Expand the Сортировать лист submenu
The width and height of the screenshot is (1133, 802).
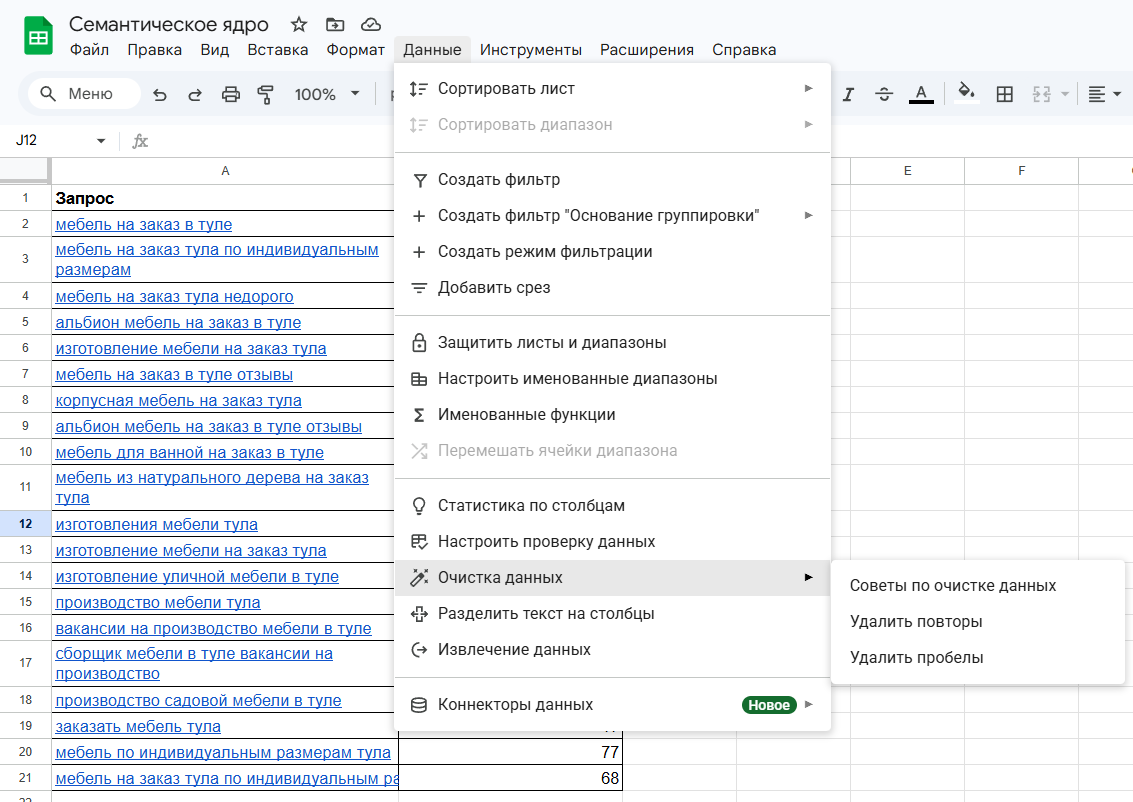612,89
